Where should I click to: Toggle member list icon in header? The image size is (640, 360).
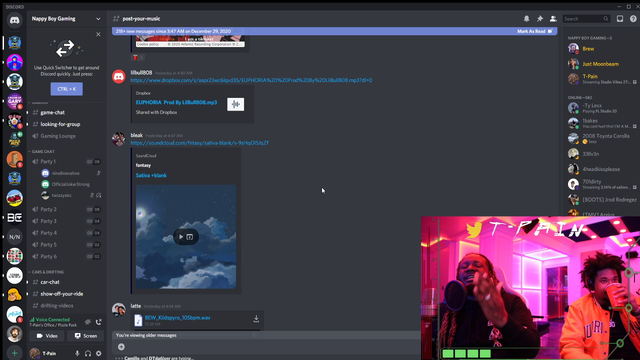pos(553,19)
